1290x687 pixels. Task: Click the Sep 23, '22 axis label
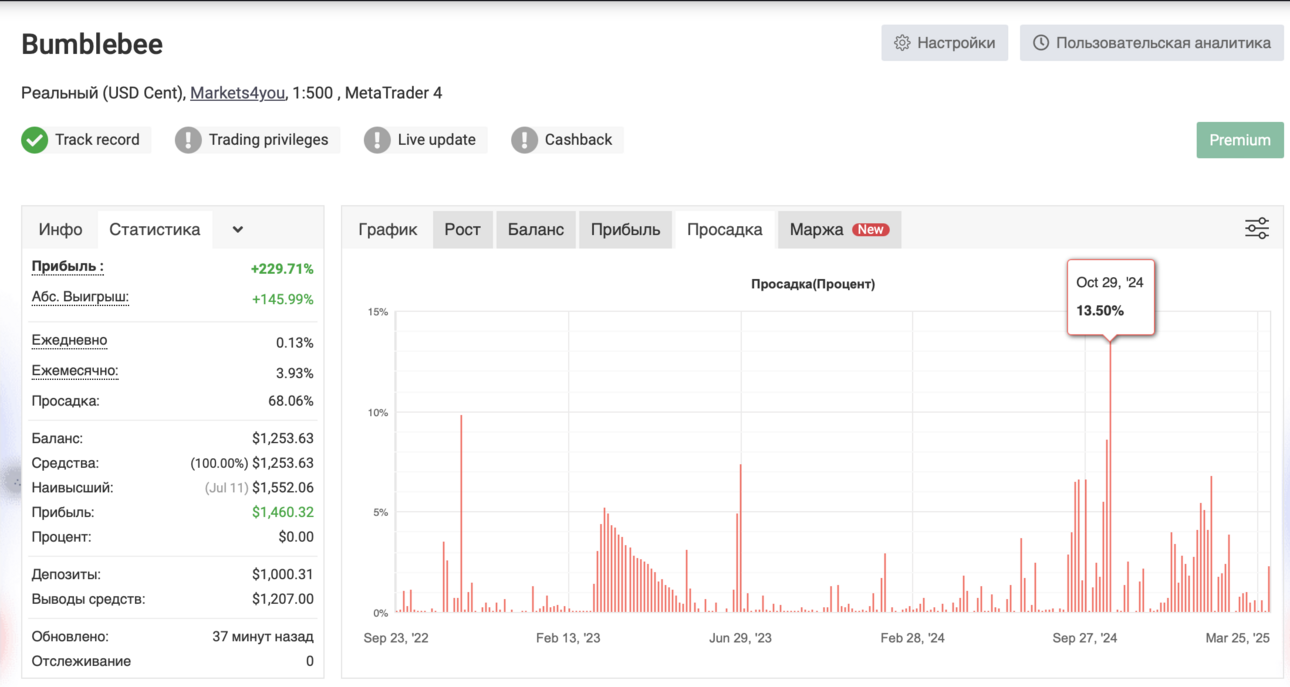click(x=396, y=638)
